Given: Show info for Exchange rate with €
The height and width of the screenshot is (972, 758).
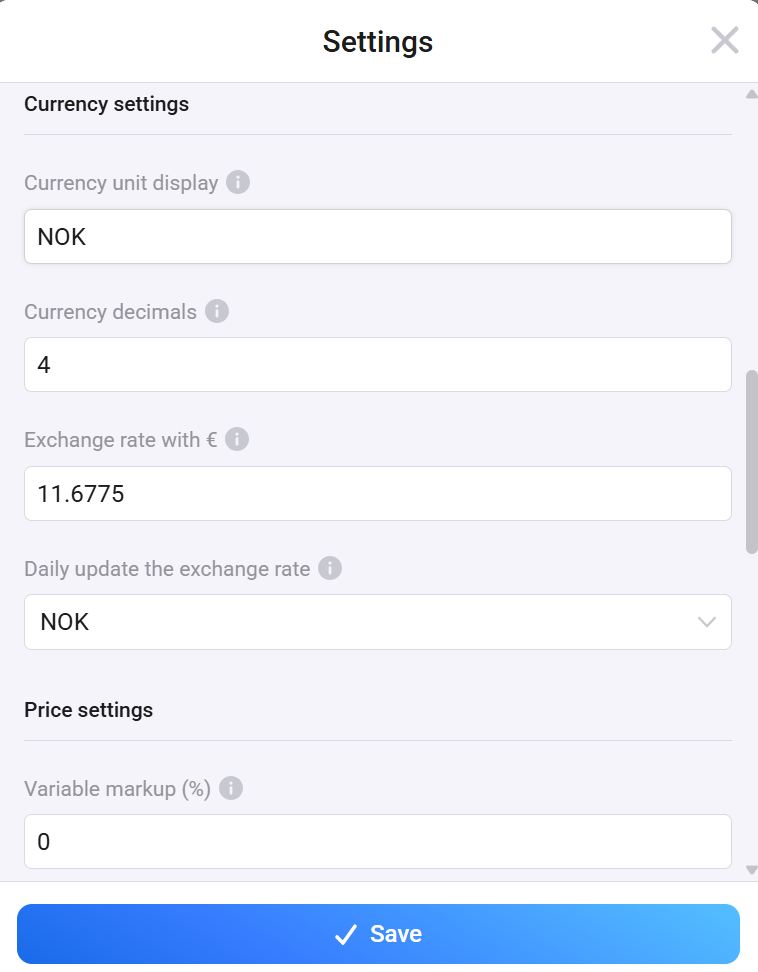Looking at the screenshot, I should (x=237, y=439).
